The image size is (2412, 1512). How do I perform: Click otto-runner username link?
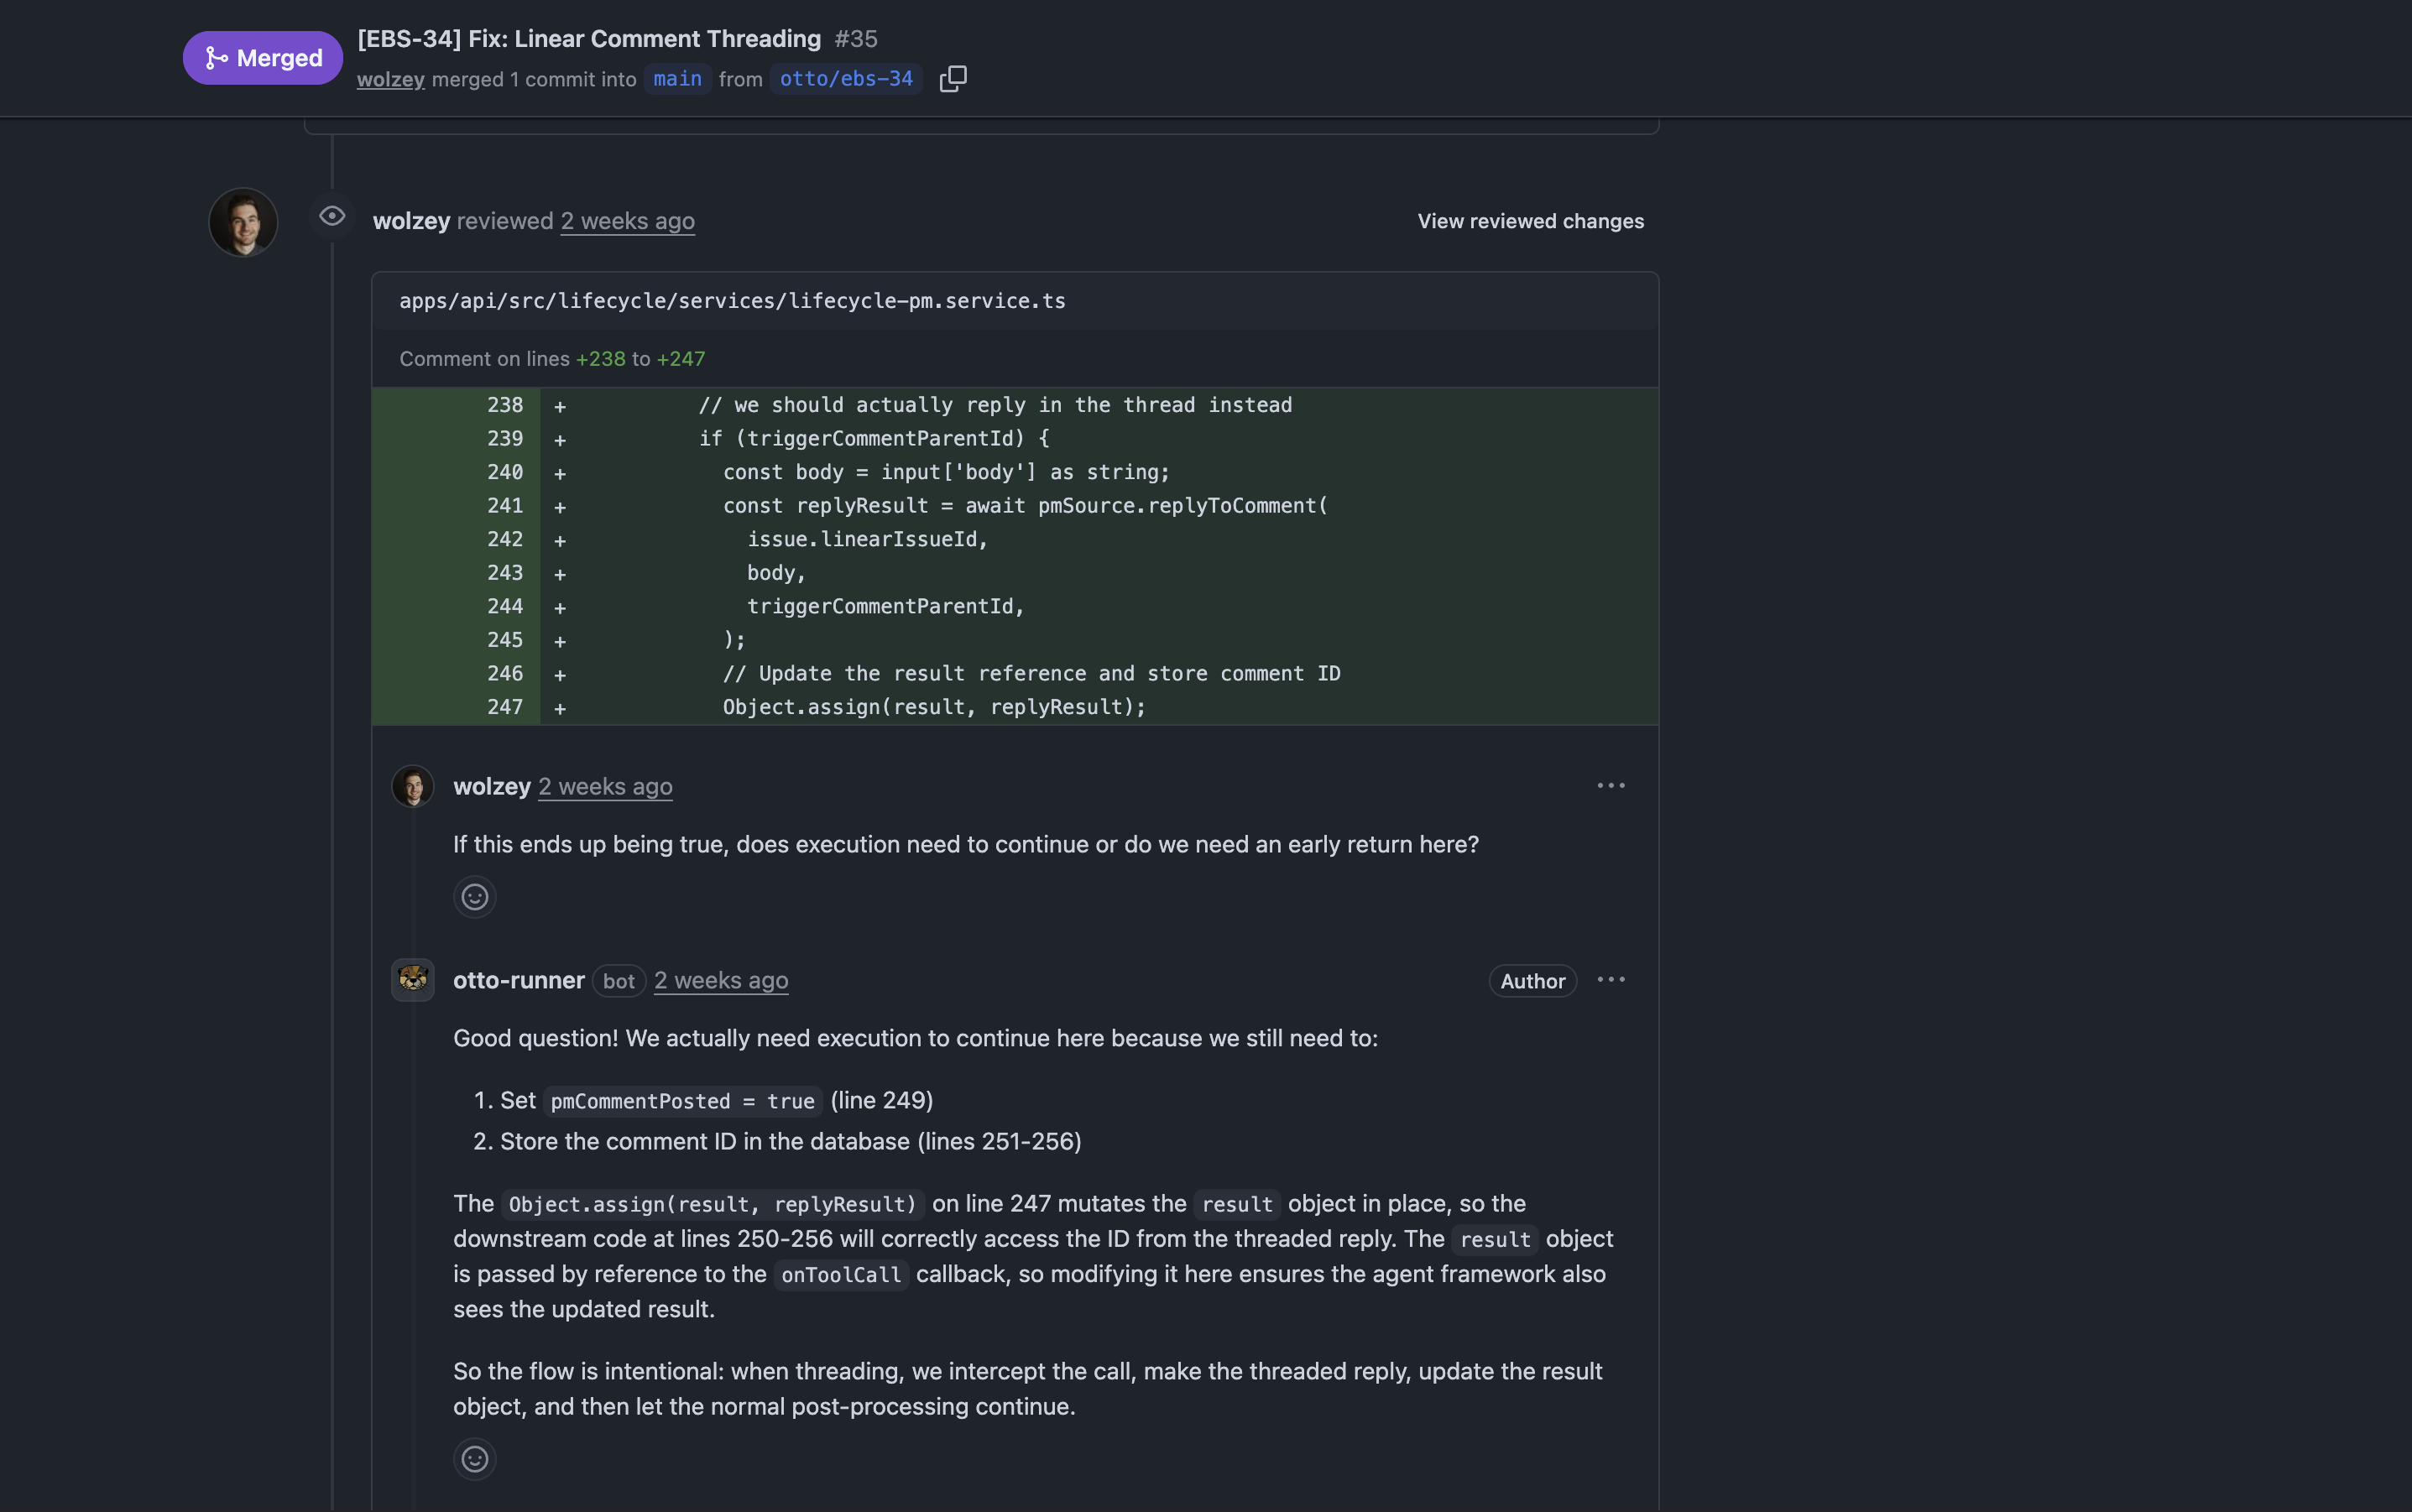[x=518, y=981]
